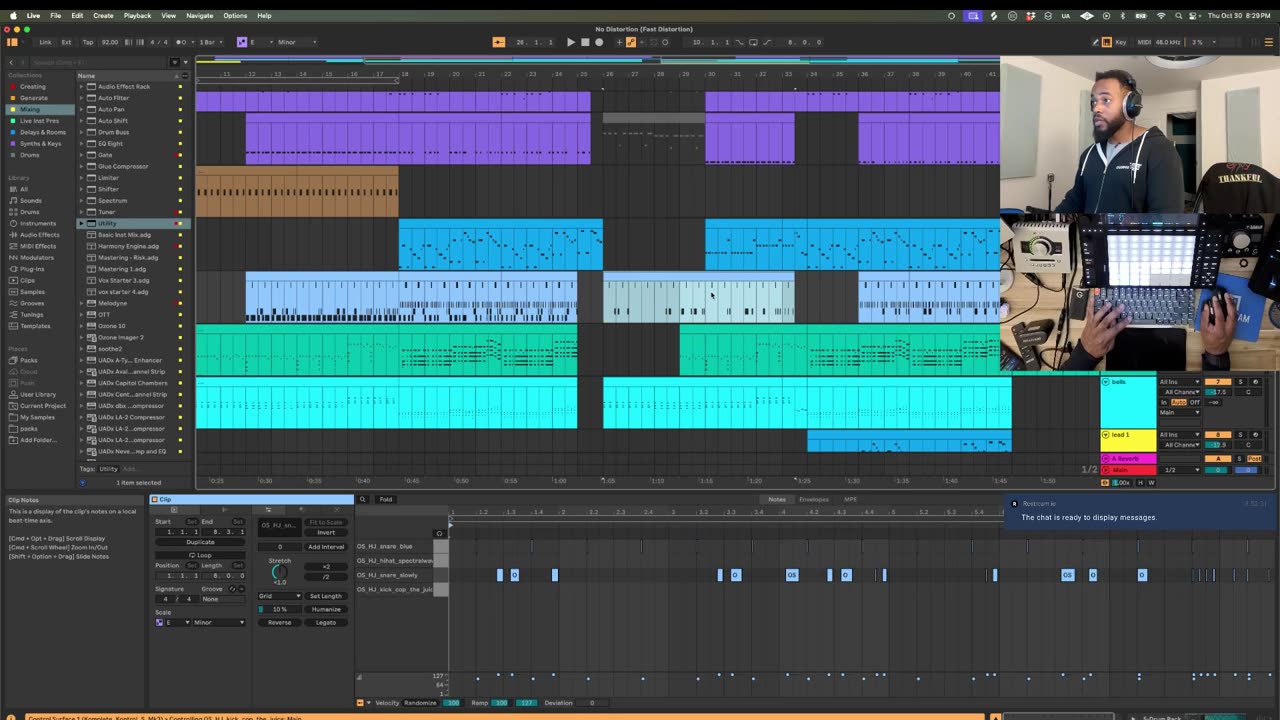Viewport: 1280px width, 720px height.
Task: Toggle the automation arm button
Action: tap(630, 42)
